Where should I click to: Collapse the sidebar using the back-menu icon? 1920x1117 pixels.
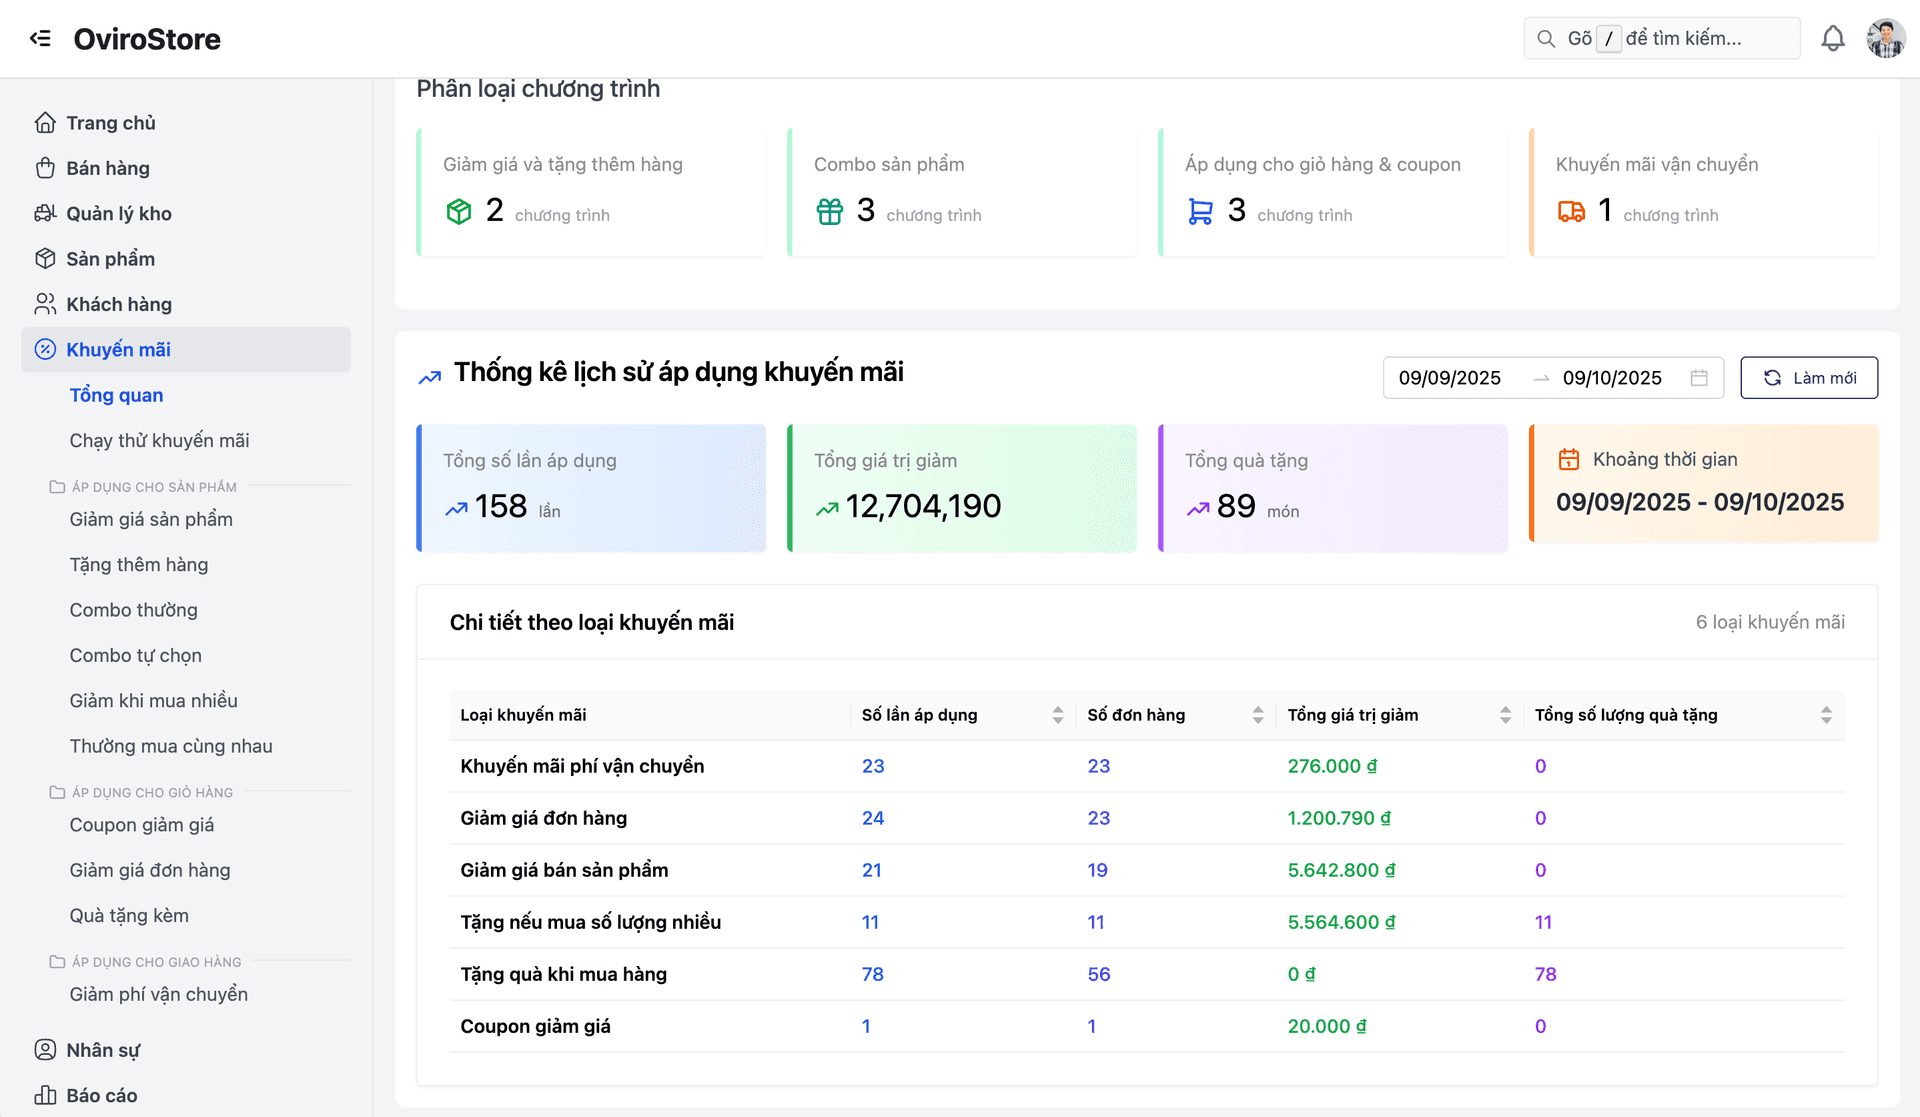click(40, 38)
